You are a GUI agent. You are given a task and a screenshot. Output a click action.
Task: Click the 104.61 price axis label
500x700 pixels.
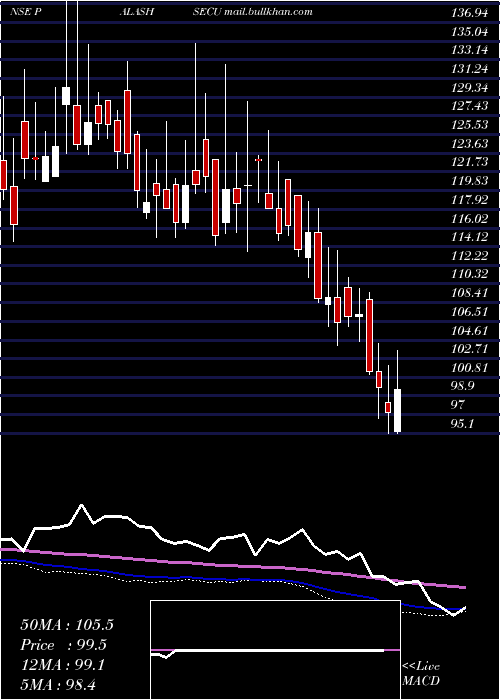click(469, 330)
